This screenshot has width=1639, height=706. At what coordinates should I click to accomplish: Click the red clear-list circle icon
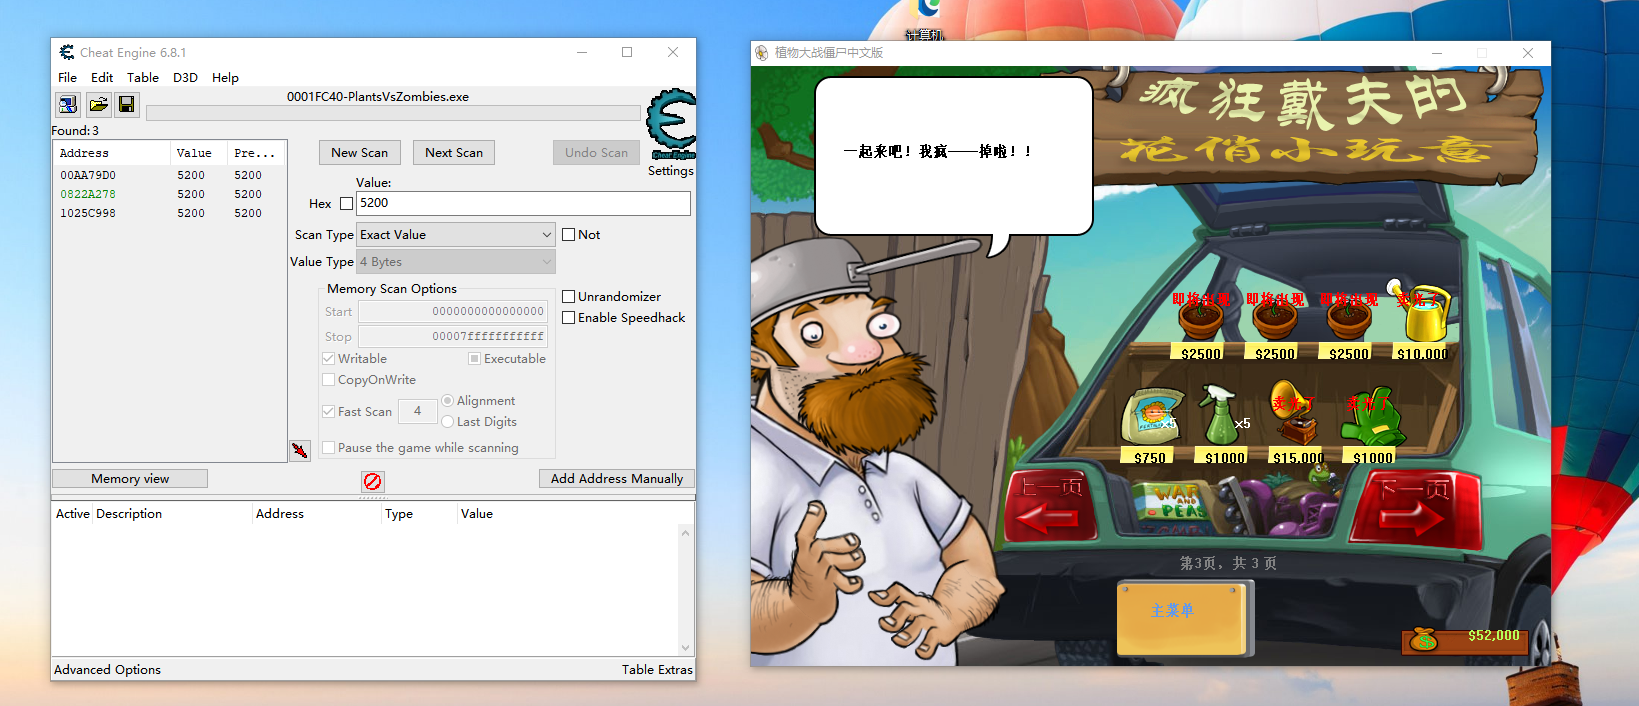click(x=372, y=481)
